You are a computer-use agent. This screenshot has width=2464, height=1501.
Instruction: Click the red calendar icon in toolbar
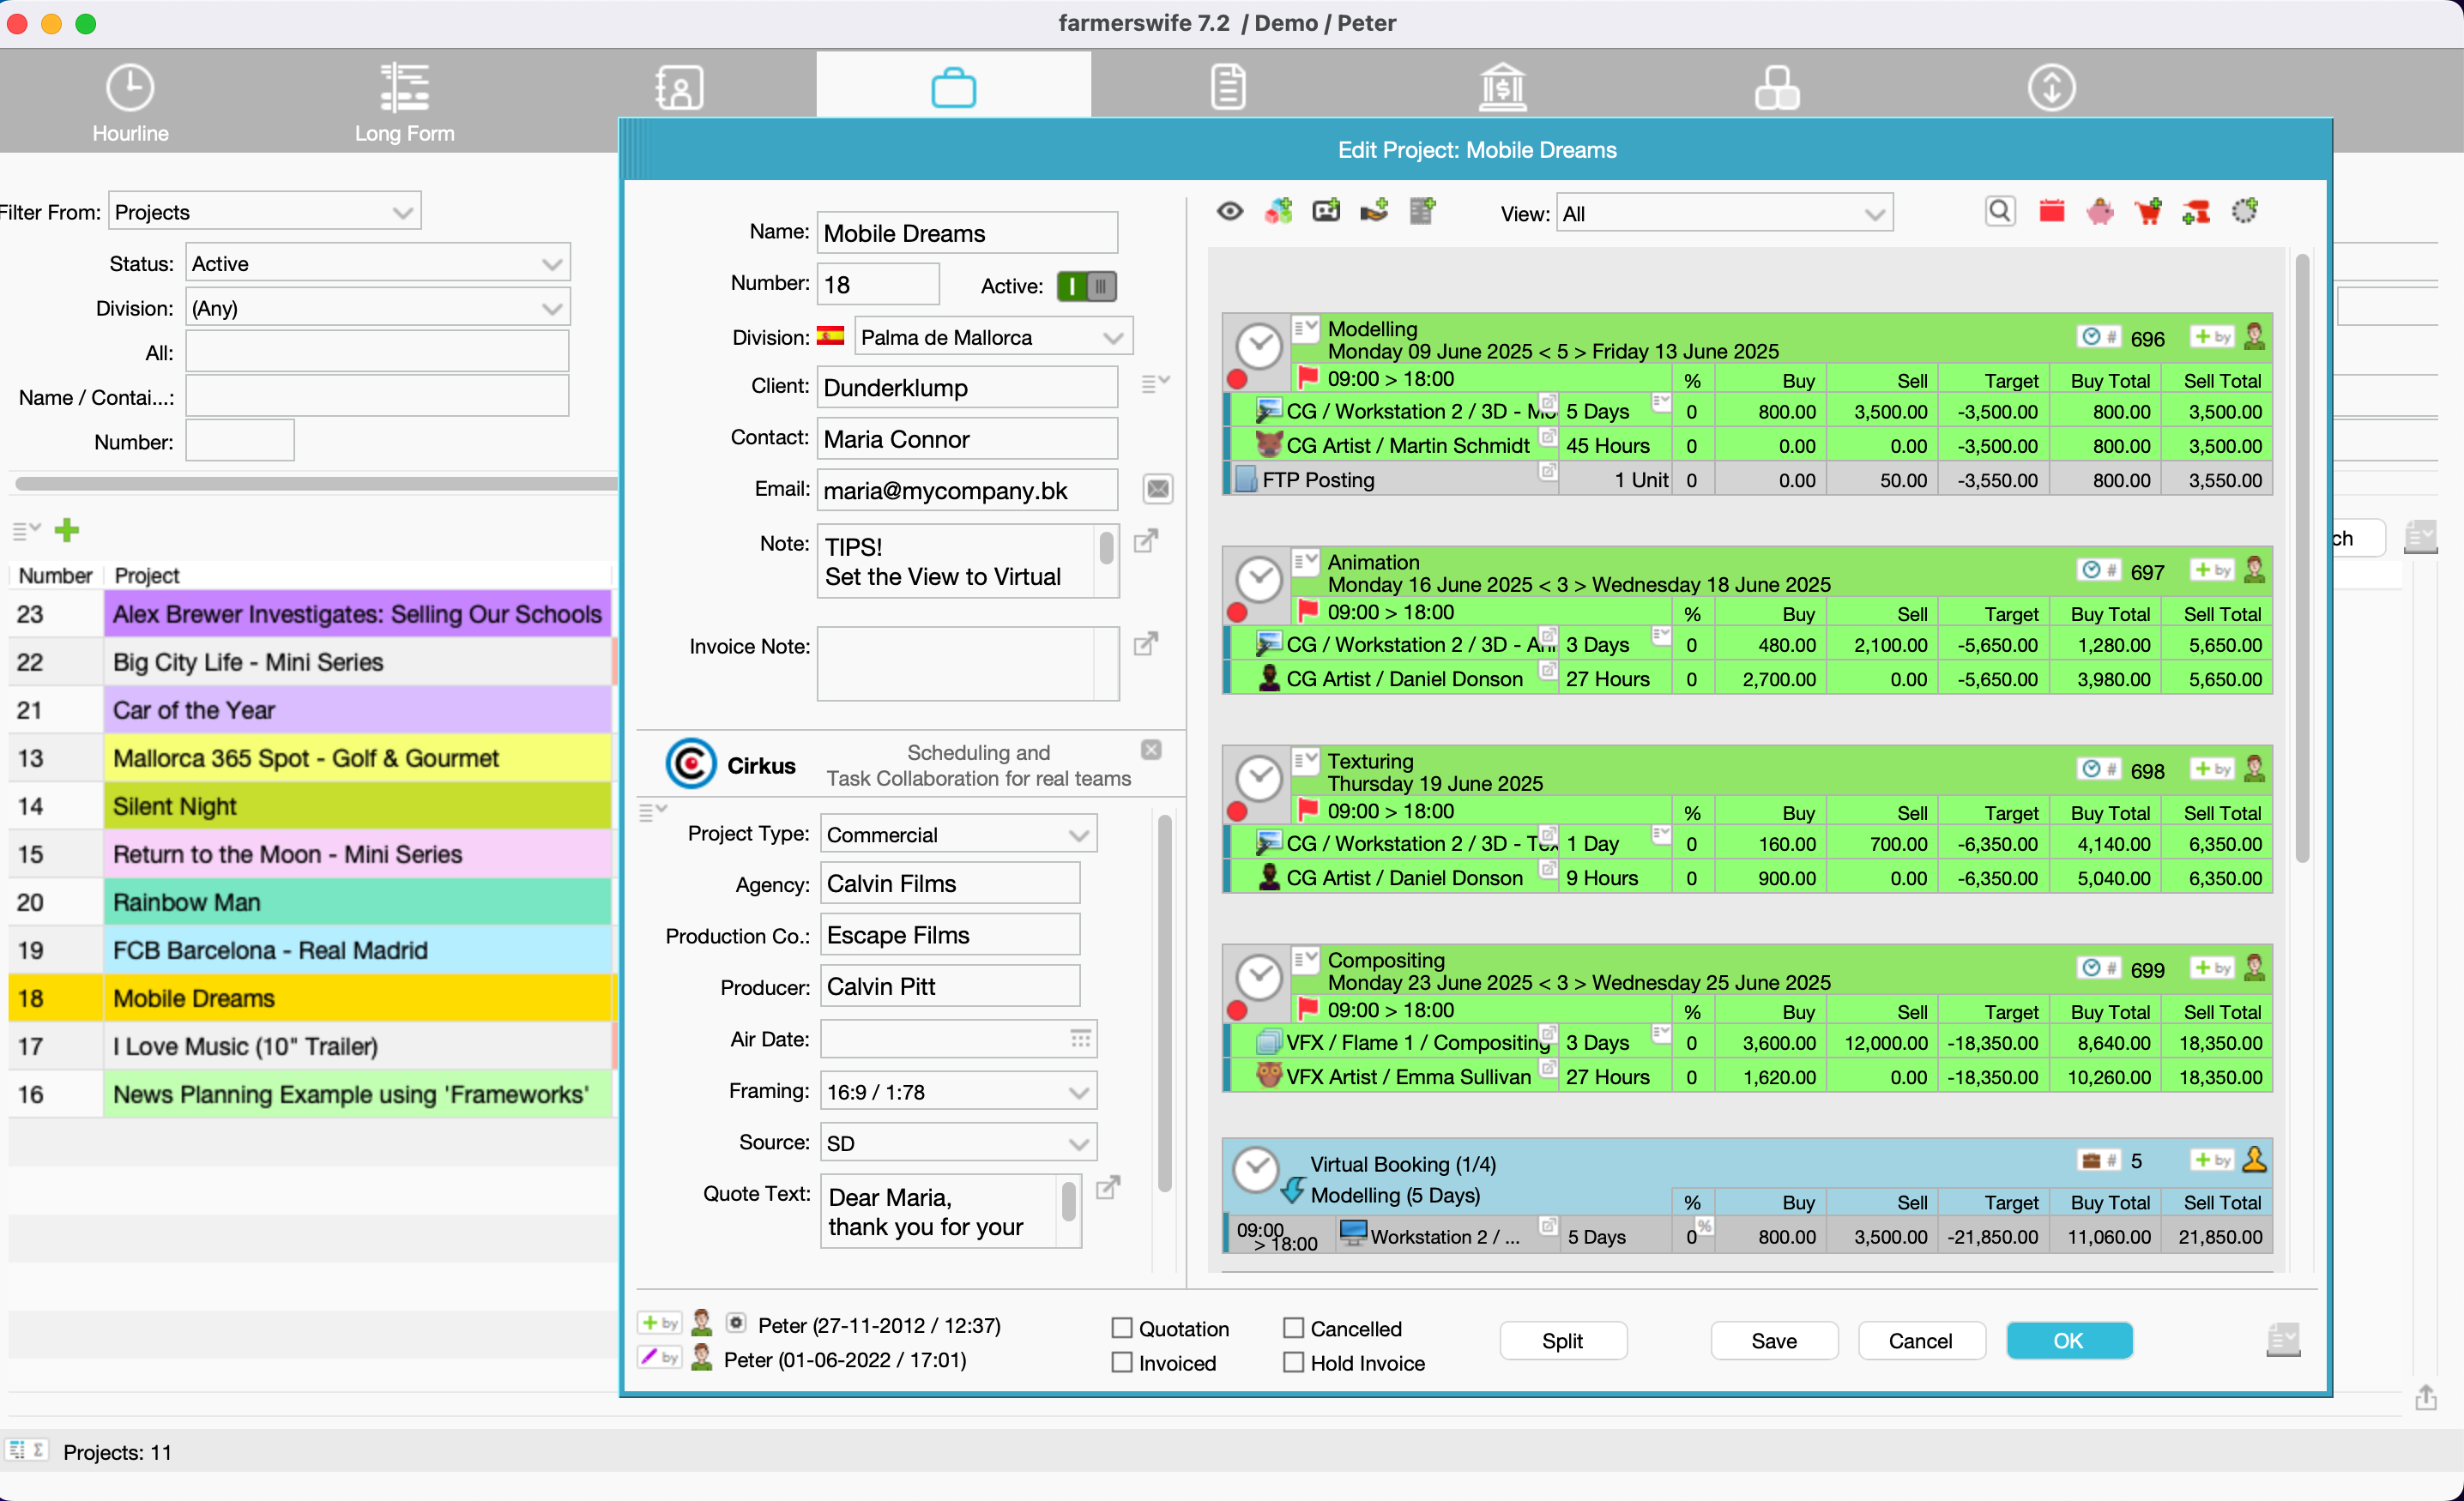pyautogui.click(x=2051, y=211)
